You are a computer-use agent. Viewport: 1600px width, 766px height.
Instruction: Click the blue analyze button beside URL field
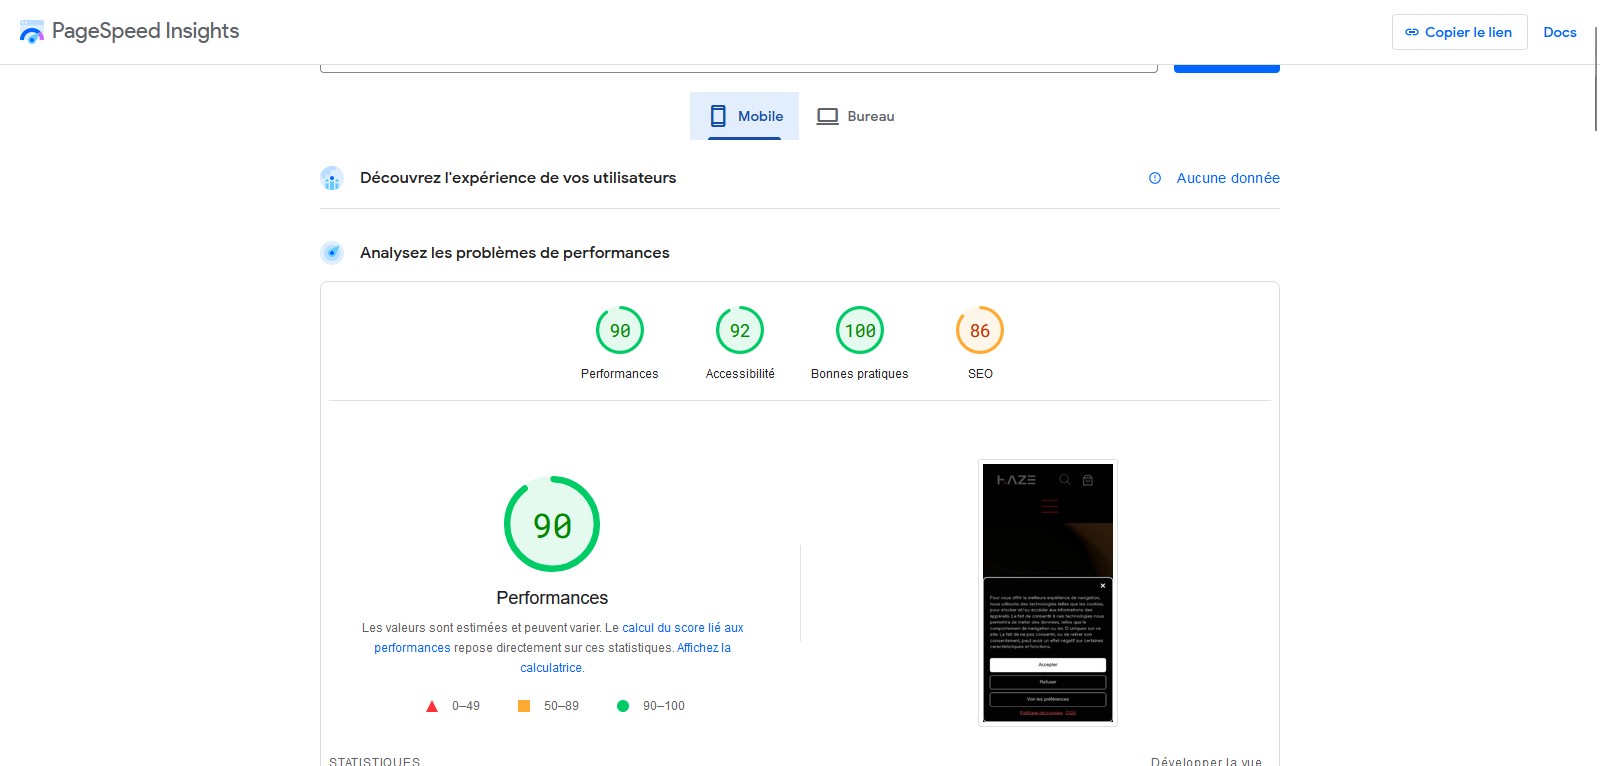coord(1226,68)
